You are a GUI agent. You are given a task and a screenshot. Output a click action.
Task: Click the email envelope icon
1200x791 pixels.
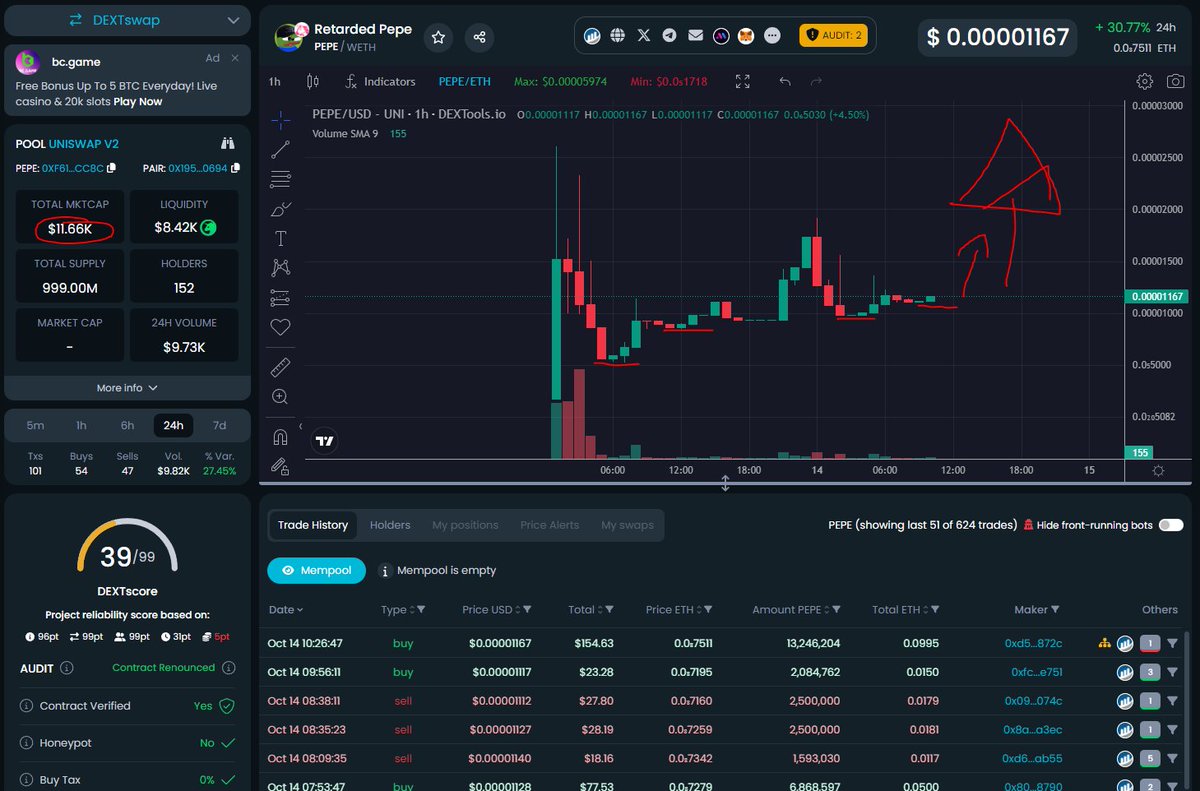coord(695,35)
